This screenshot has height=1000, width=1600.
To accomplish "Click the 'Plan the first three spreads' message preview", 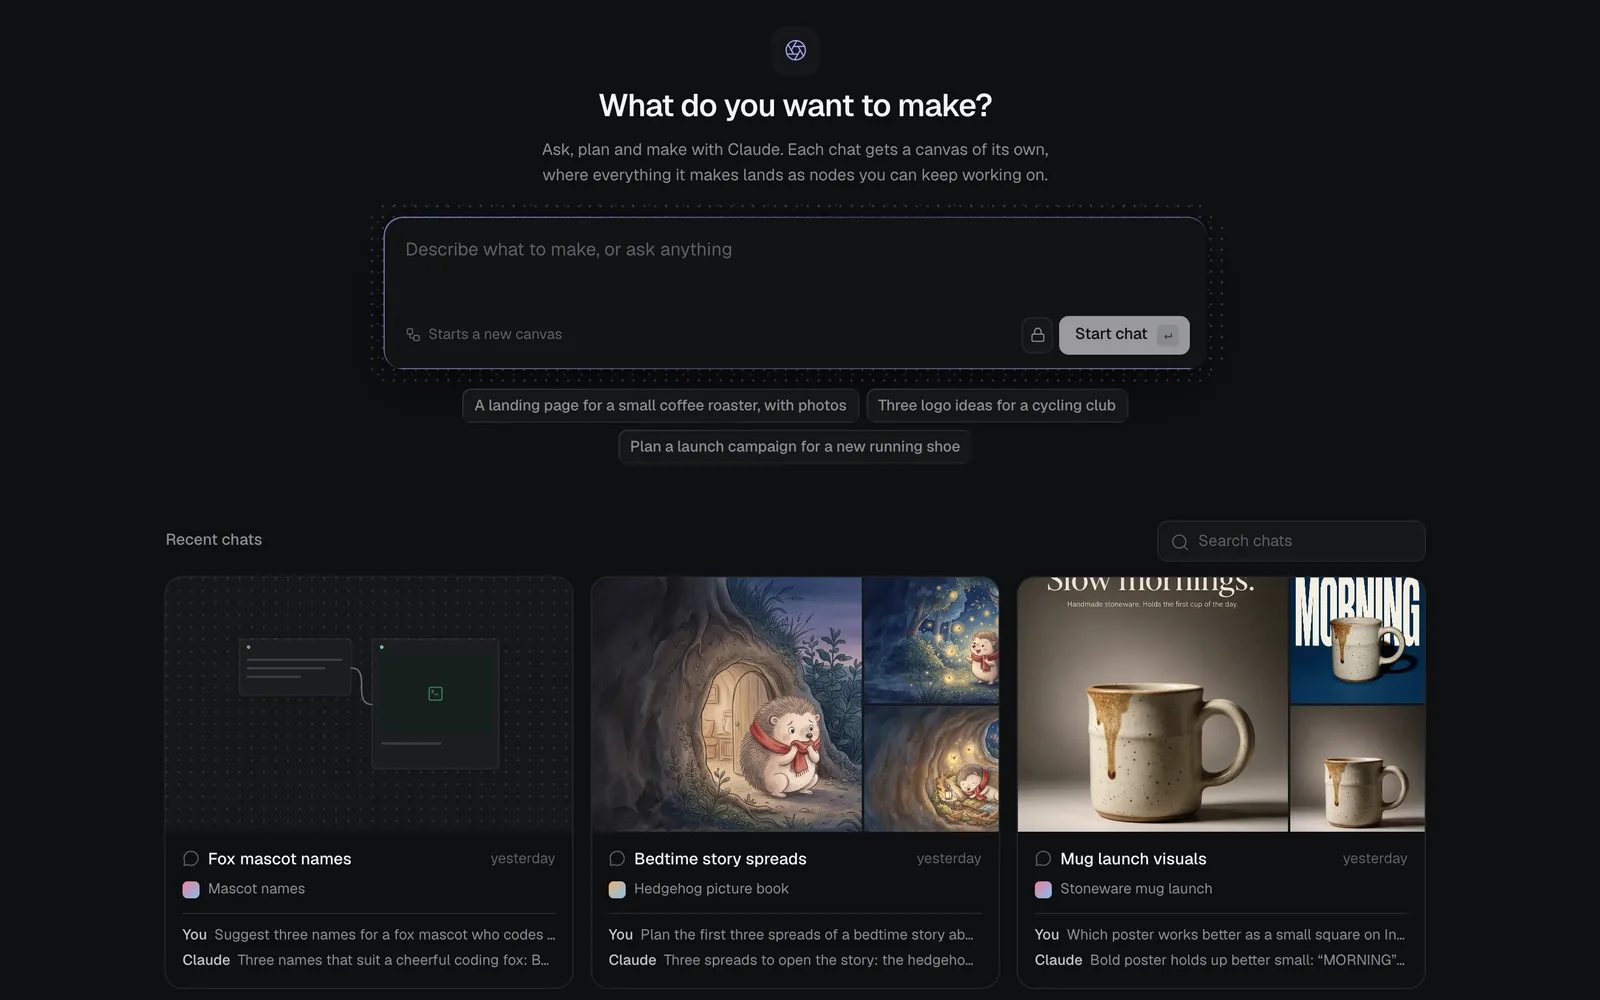I will pos(807,935).
